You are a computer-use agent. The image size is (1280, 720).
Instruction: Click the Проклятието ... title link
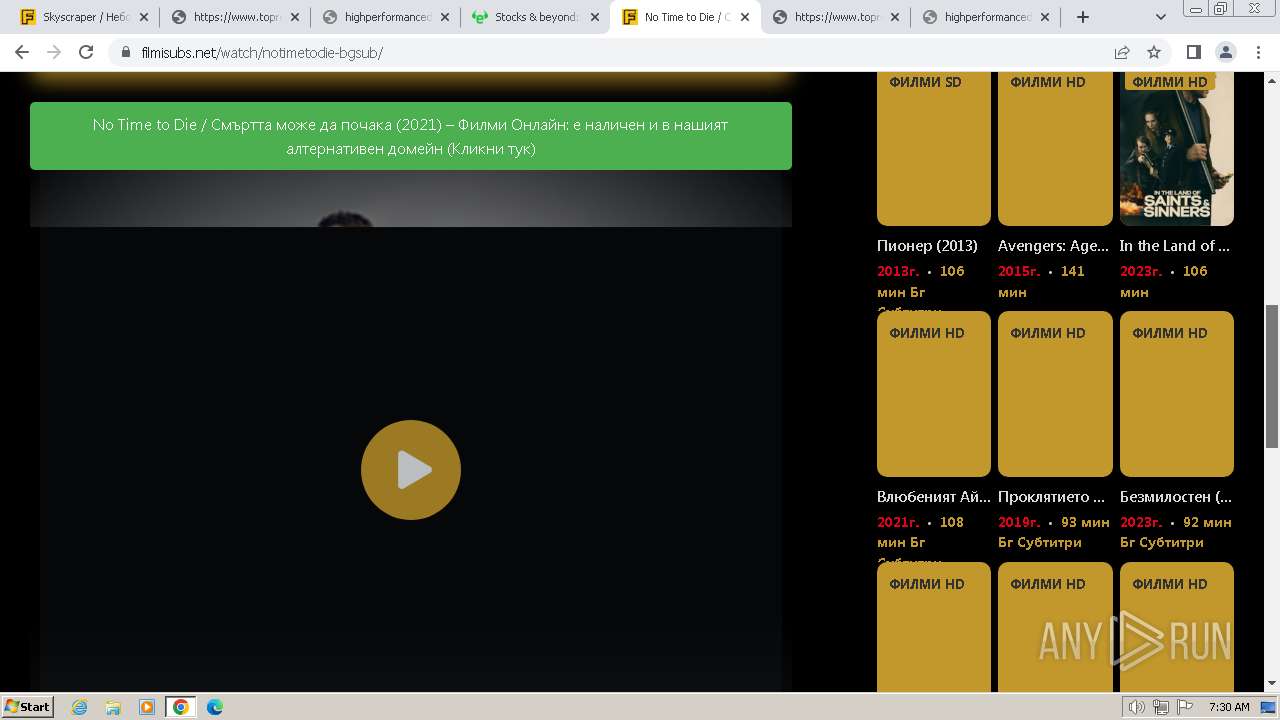coord(1051,497)
